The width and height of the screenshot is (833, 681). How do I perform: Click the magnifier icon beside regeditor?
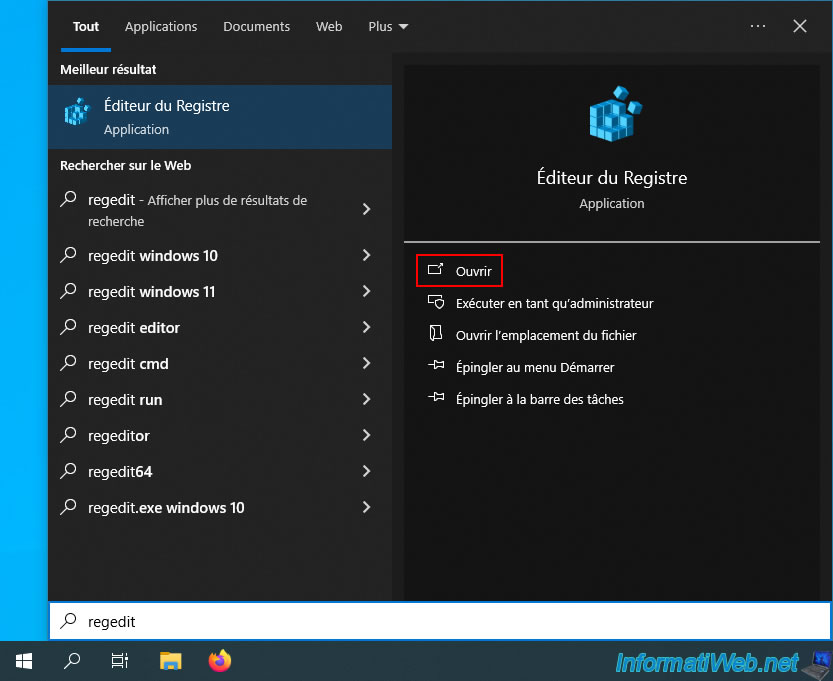click(x=69, y=435)
